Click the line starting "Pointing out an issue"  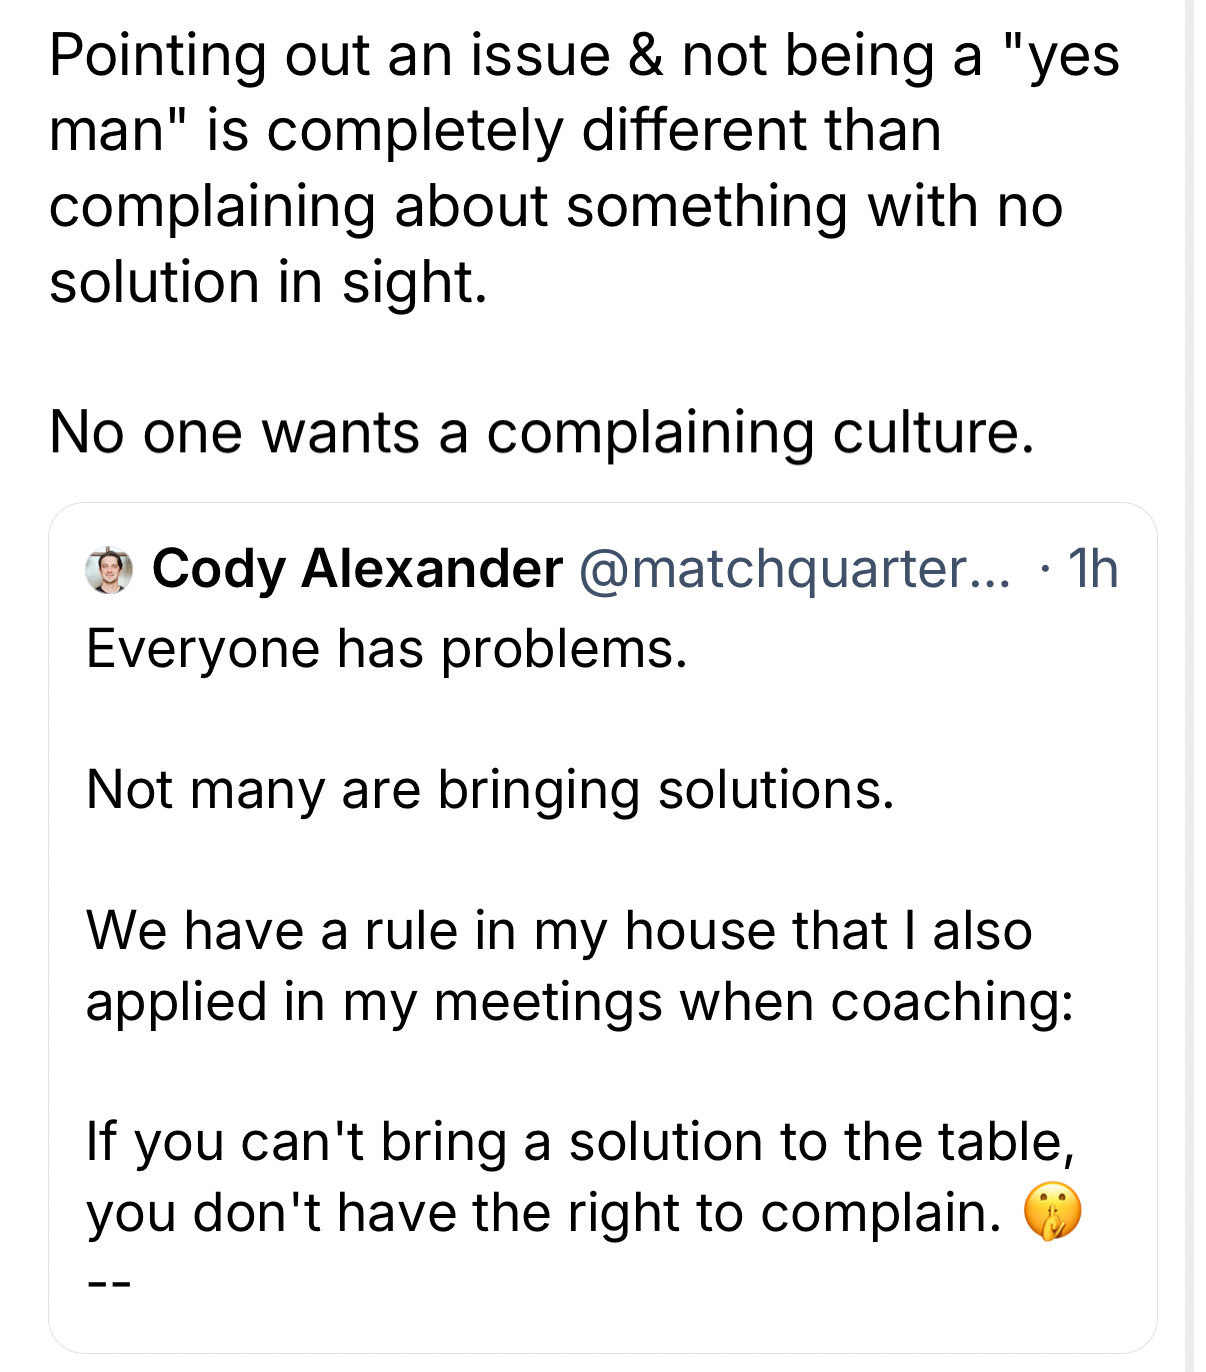tap(584, 55)
